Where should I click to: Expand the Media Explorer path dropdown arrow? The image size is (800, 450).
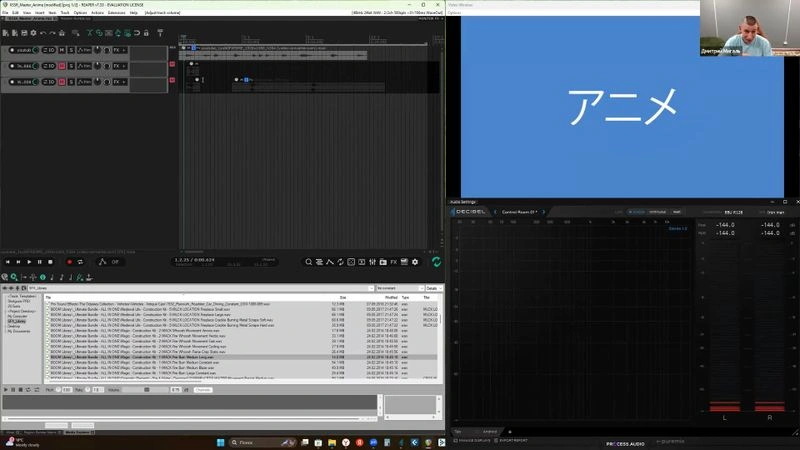371,288
